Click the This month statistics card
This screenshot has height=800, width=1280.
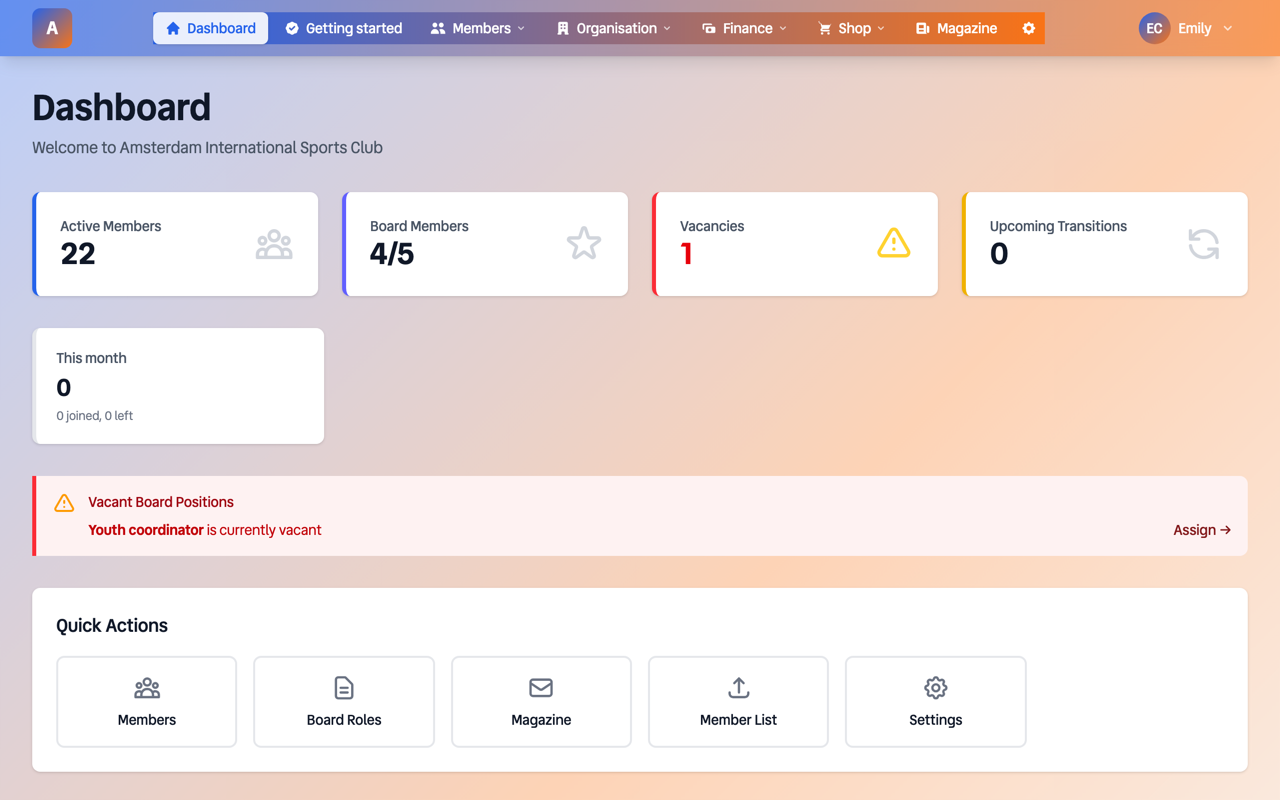(x=178, y=386)
